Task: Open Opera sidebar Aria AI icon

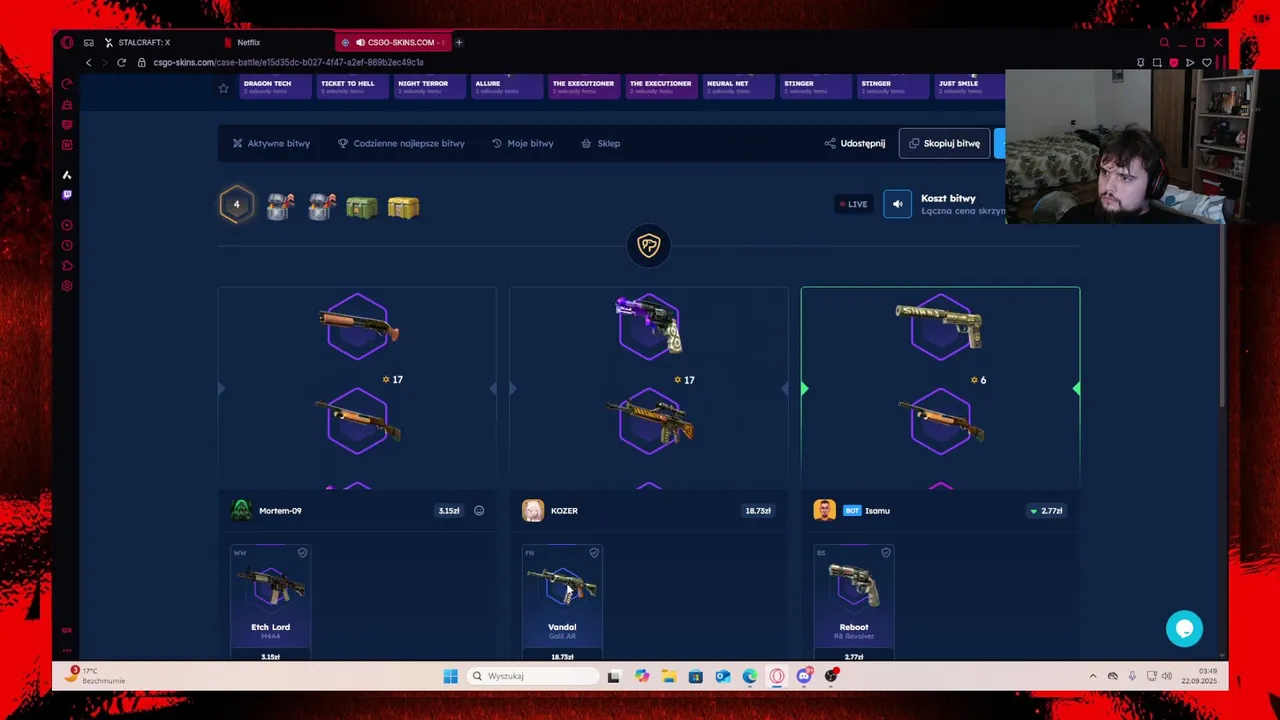Action: click(67, 175)
